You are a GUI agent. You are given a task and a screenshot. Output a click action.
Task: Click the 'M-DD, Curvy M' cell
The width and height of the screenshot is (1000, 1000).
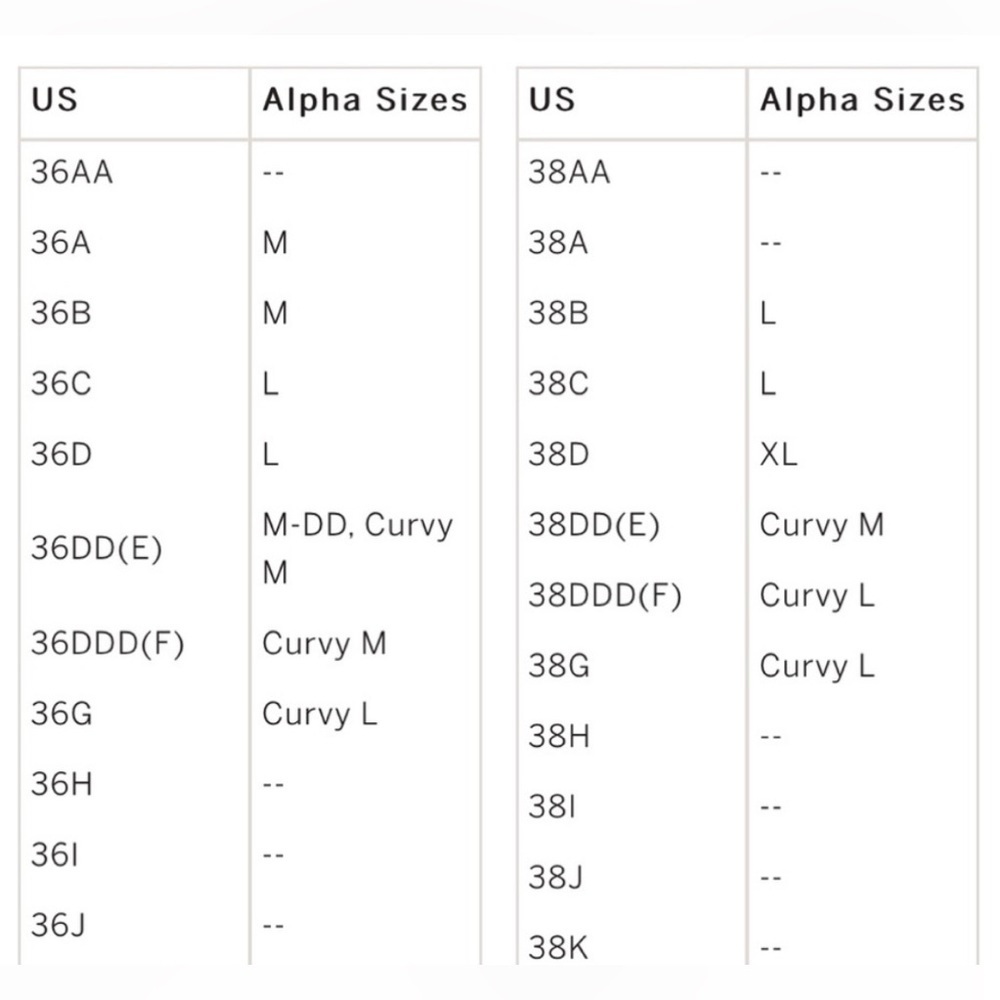(358, 548)
